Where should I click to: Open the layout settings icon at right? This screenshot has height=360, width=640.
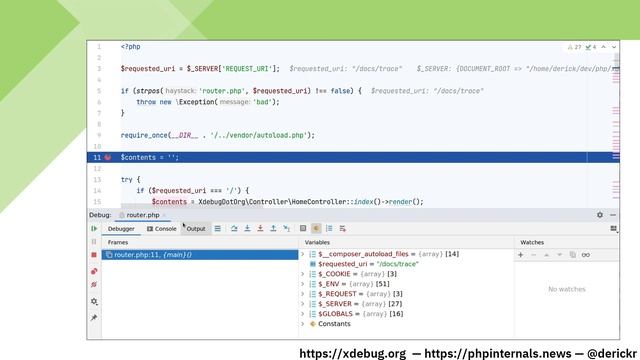click(x=613, y=229)
